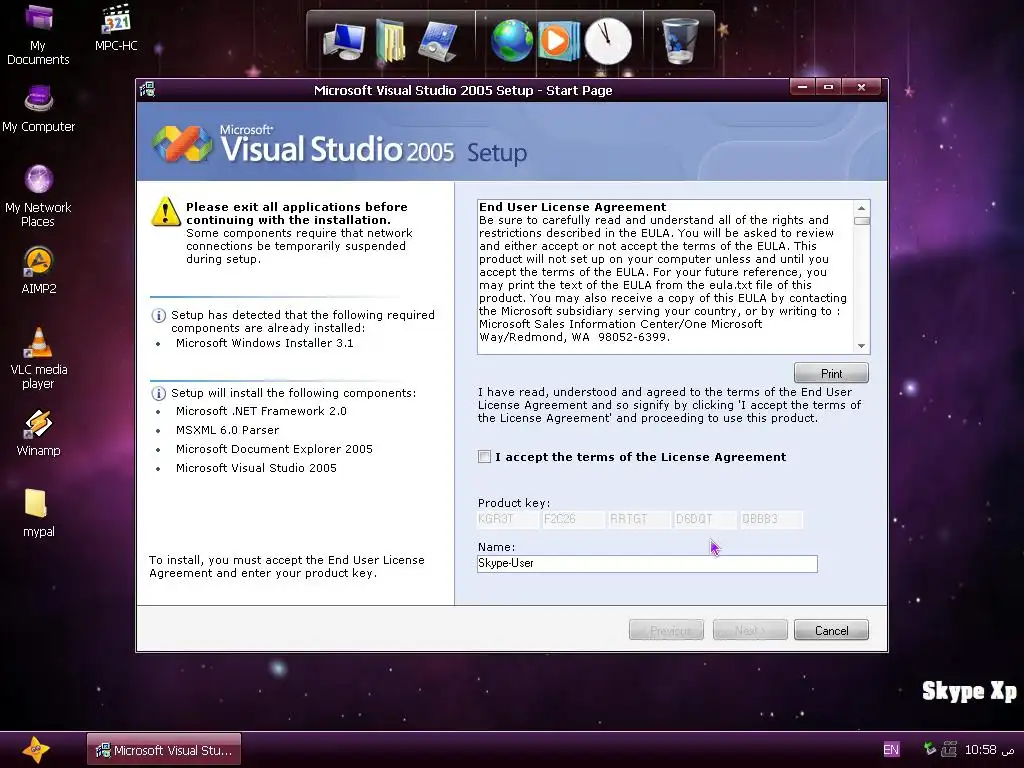Click the 'Name:' label
The width and height of the screenshot is (1024, 768).
[x=496, y=547]
